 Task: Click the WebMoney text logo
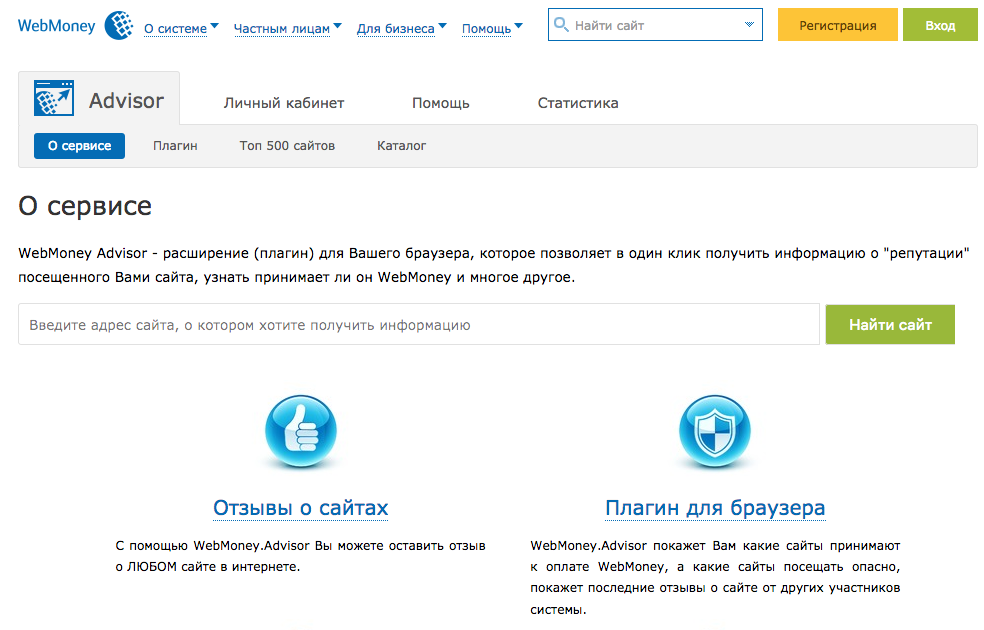(x=56, y=26)
